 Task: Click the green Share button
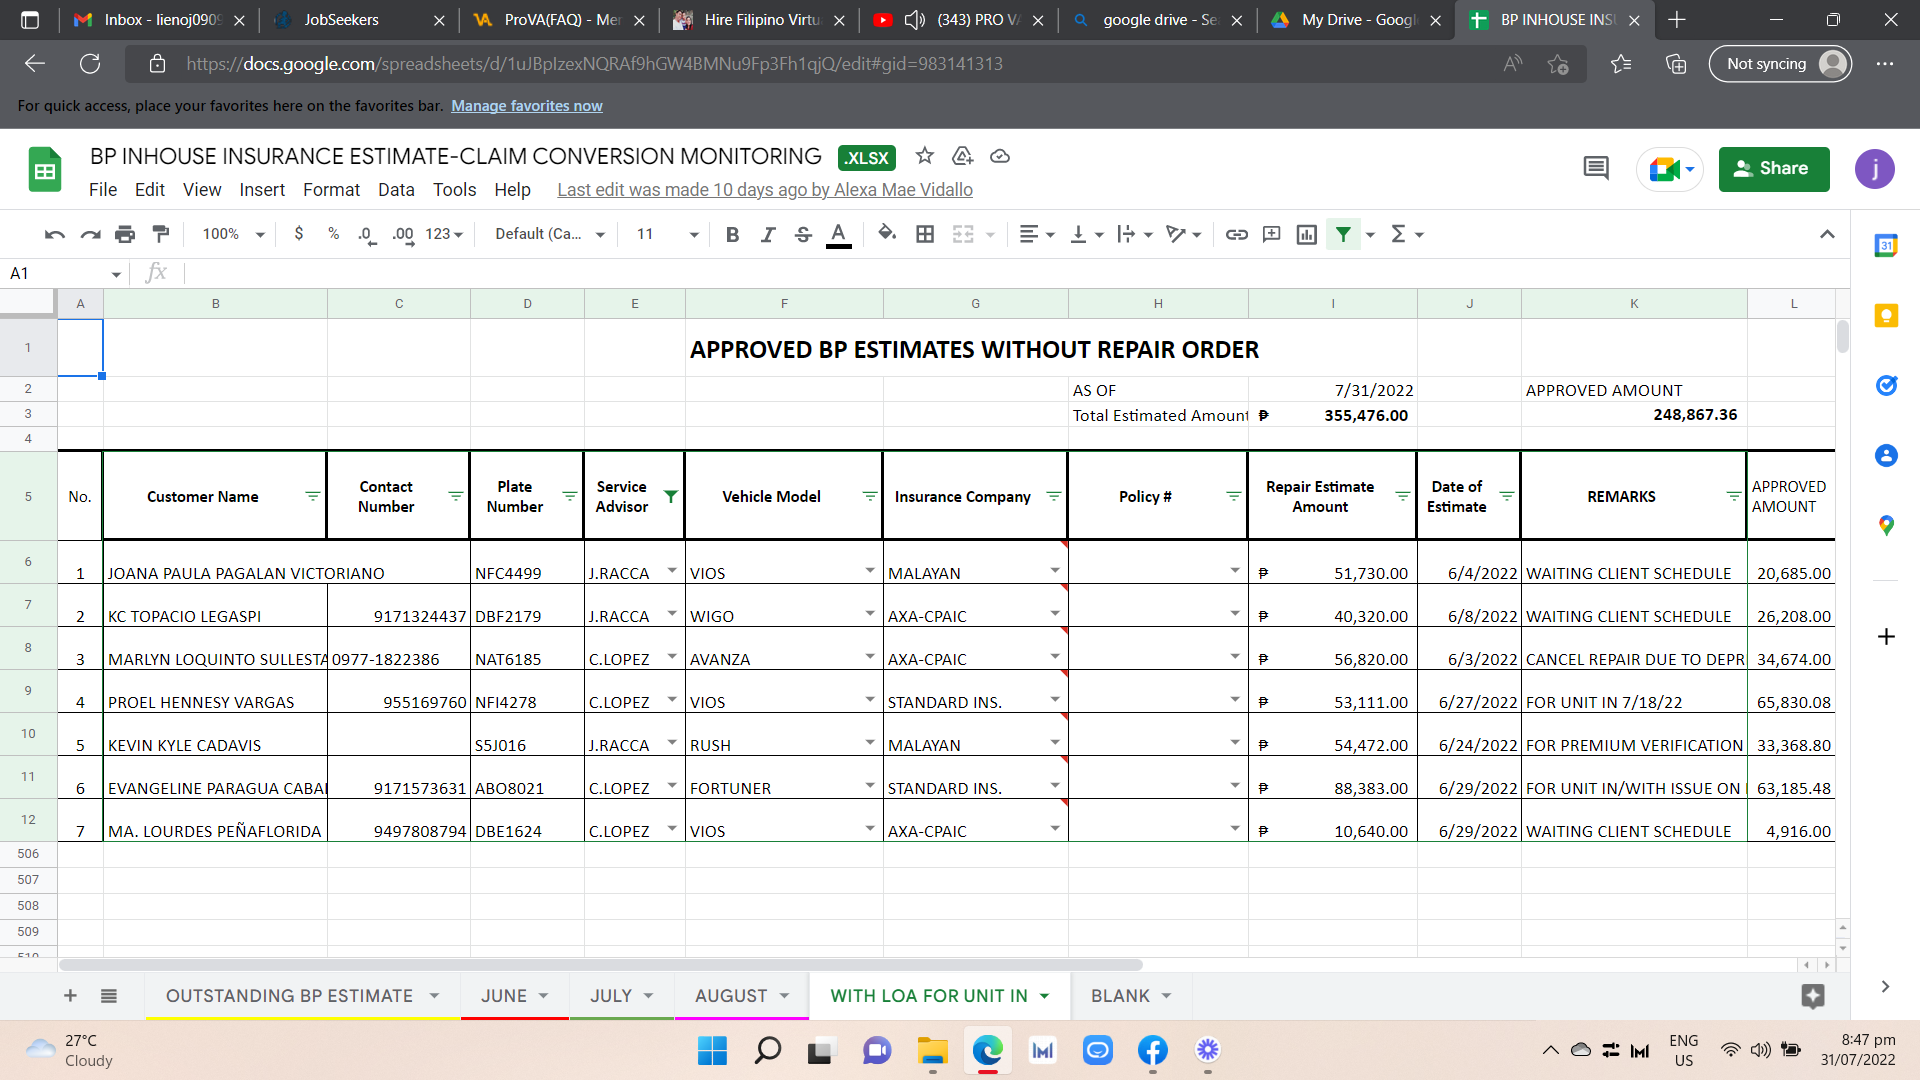point(1773,169)
